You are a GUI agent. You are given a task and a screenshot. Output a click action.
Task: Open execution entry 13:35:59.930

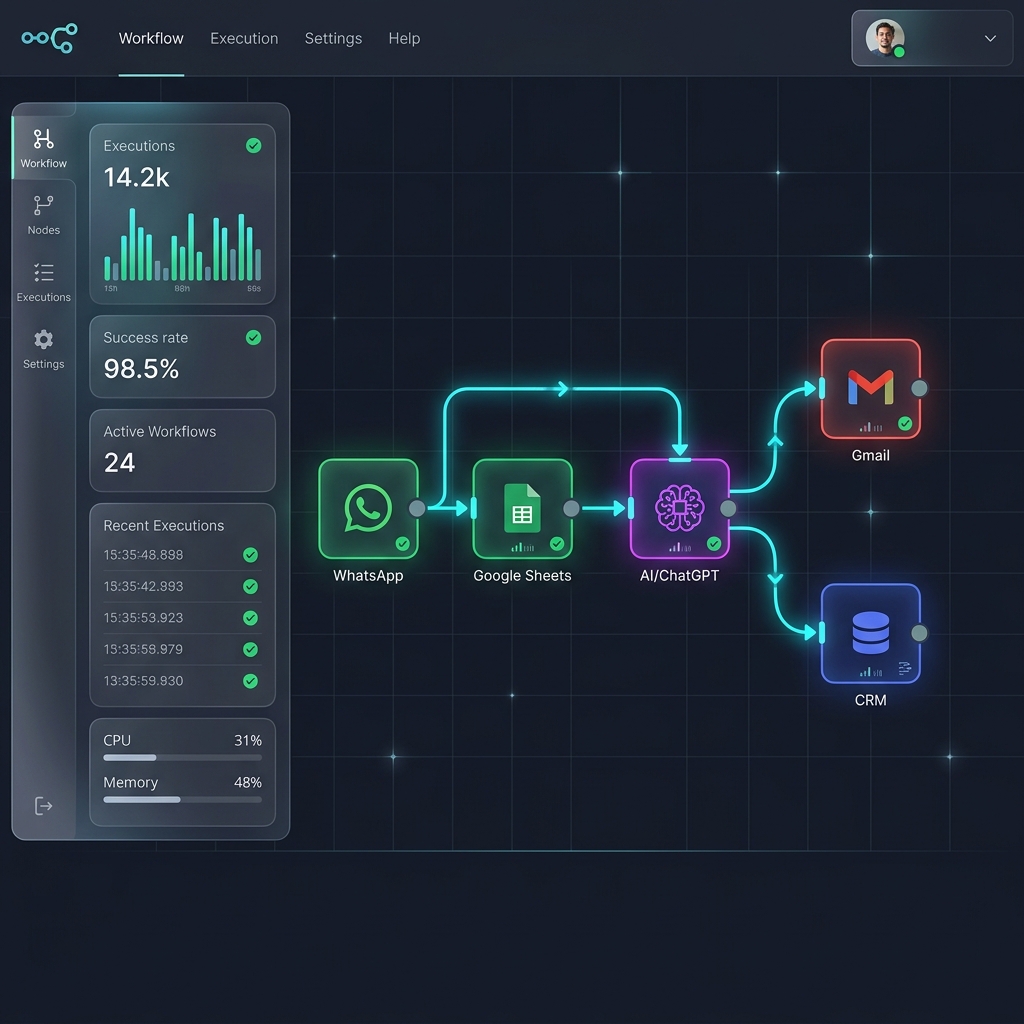tap(182, 681)
